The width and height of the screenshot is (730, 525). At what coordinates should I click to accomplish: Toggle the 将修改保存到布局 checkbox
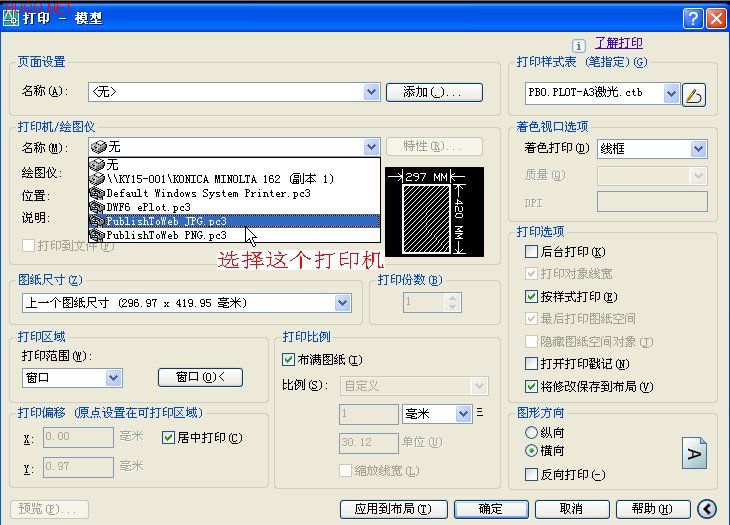(x=531, y=386)
